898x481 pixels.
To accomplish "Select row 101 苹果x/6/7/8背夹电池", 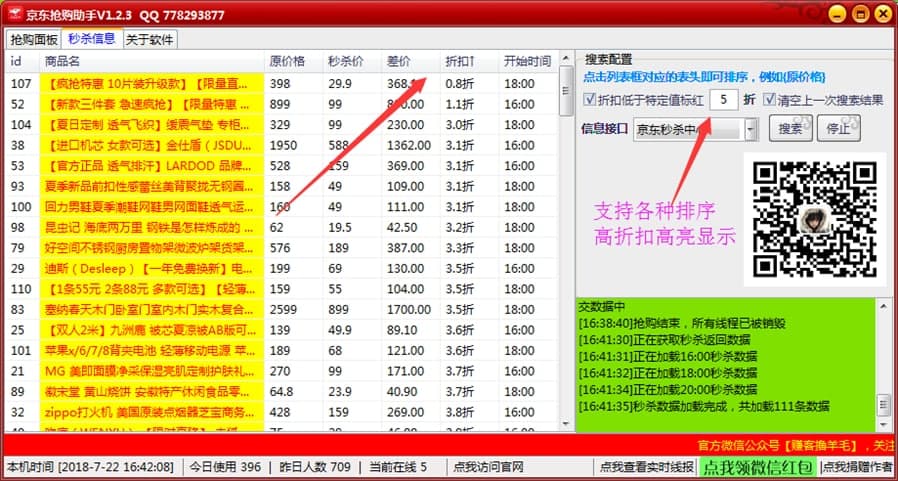I will coord(281,350).
